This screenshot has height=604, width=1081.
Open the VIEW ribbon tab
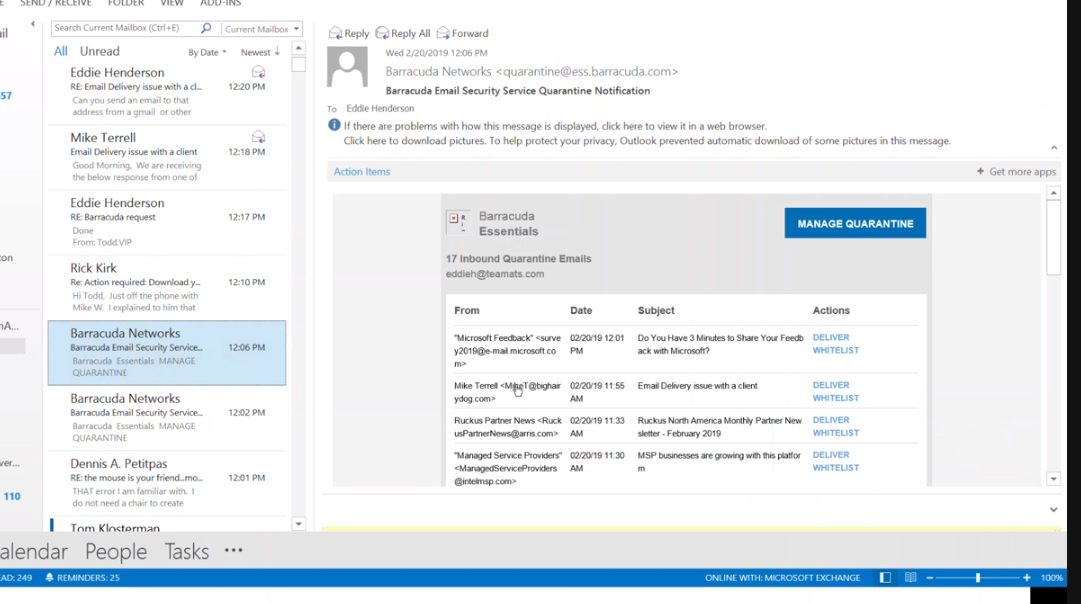tap(172, 3)
